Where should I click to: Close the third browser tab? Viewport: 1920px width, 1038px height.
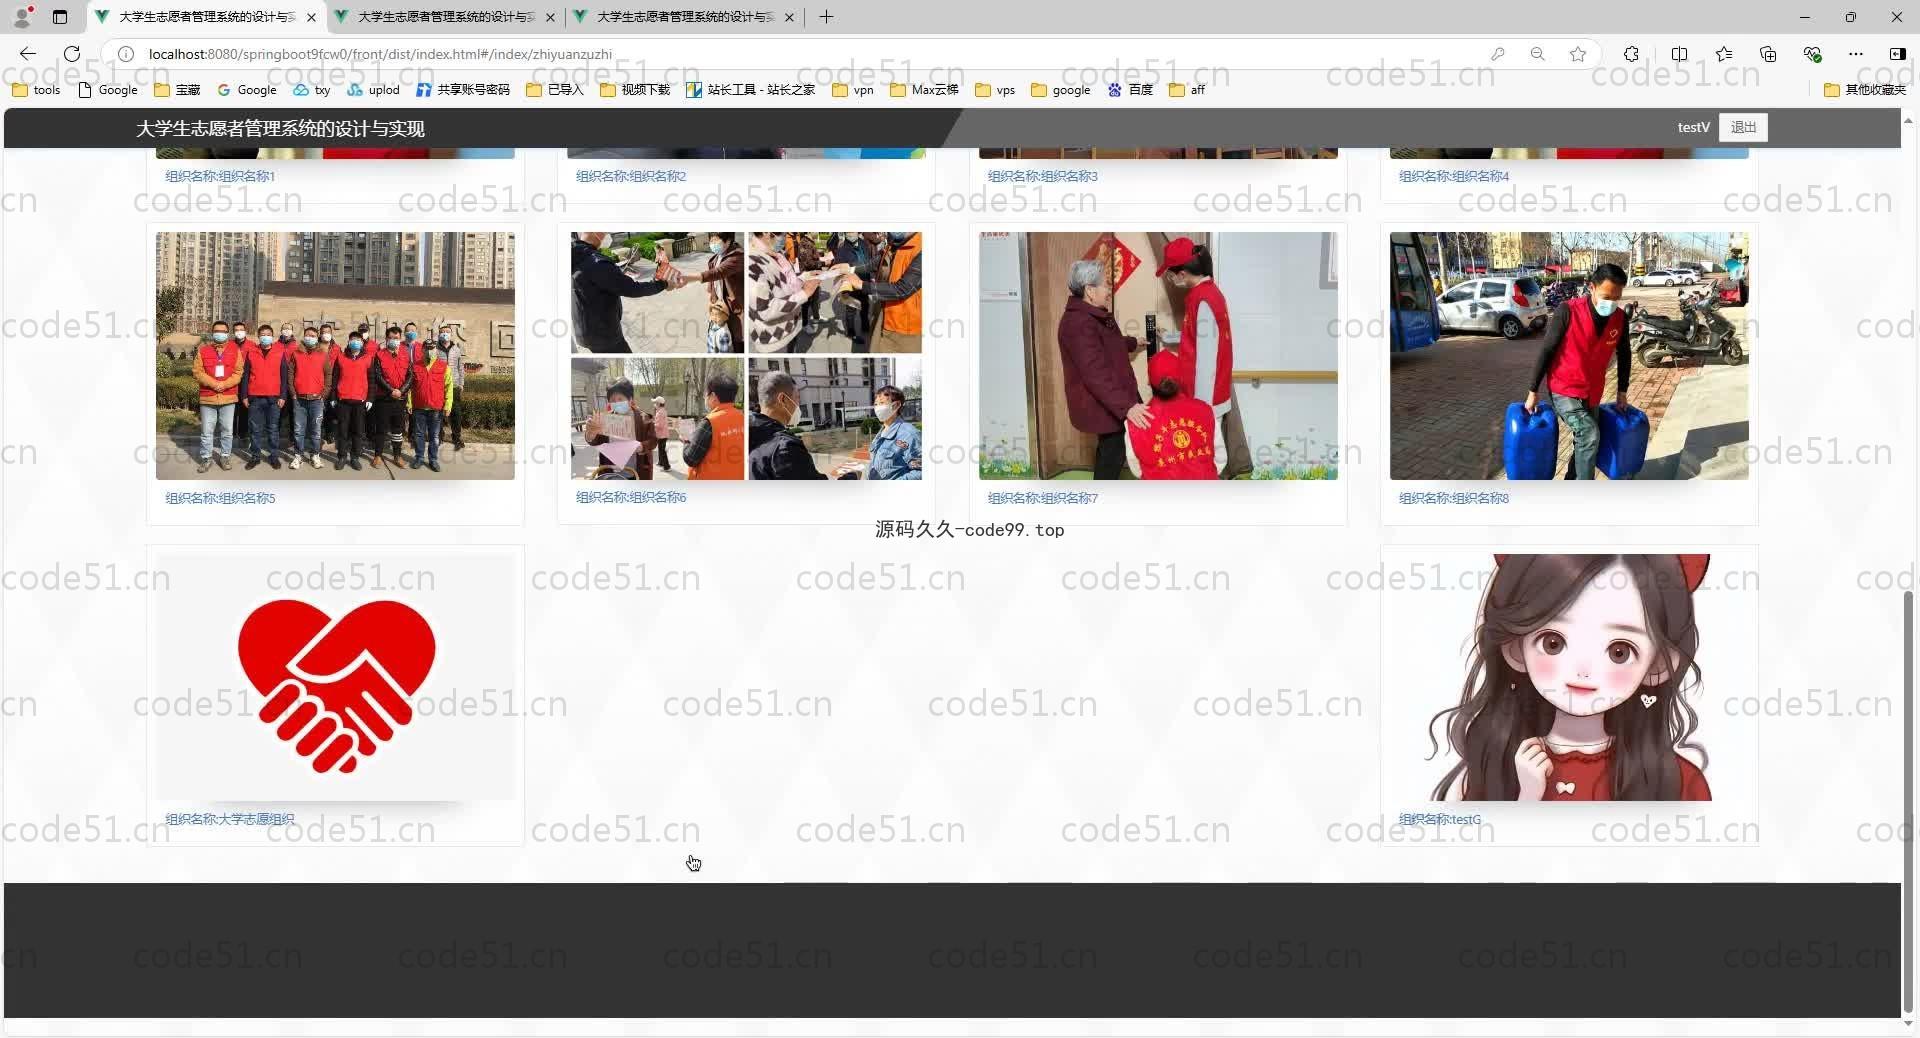tap(789, 17)
